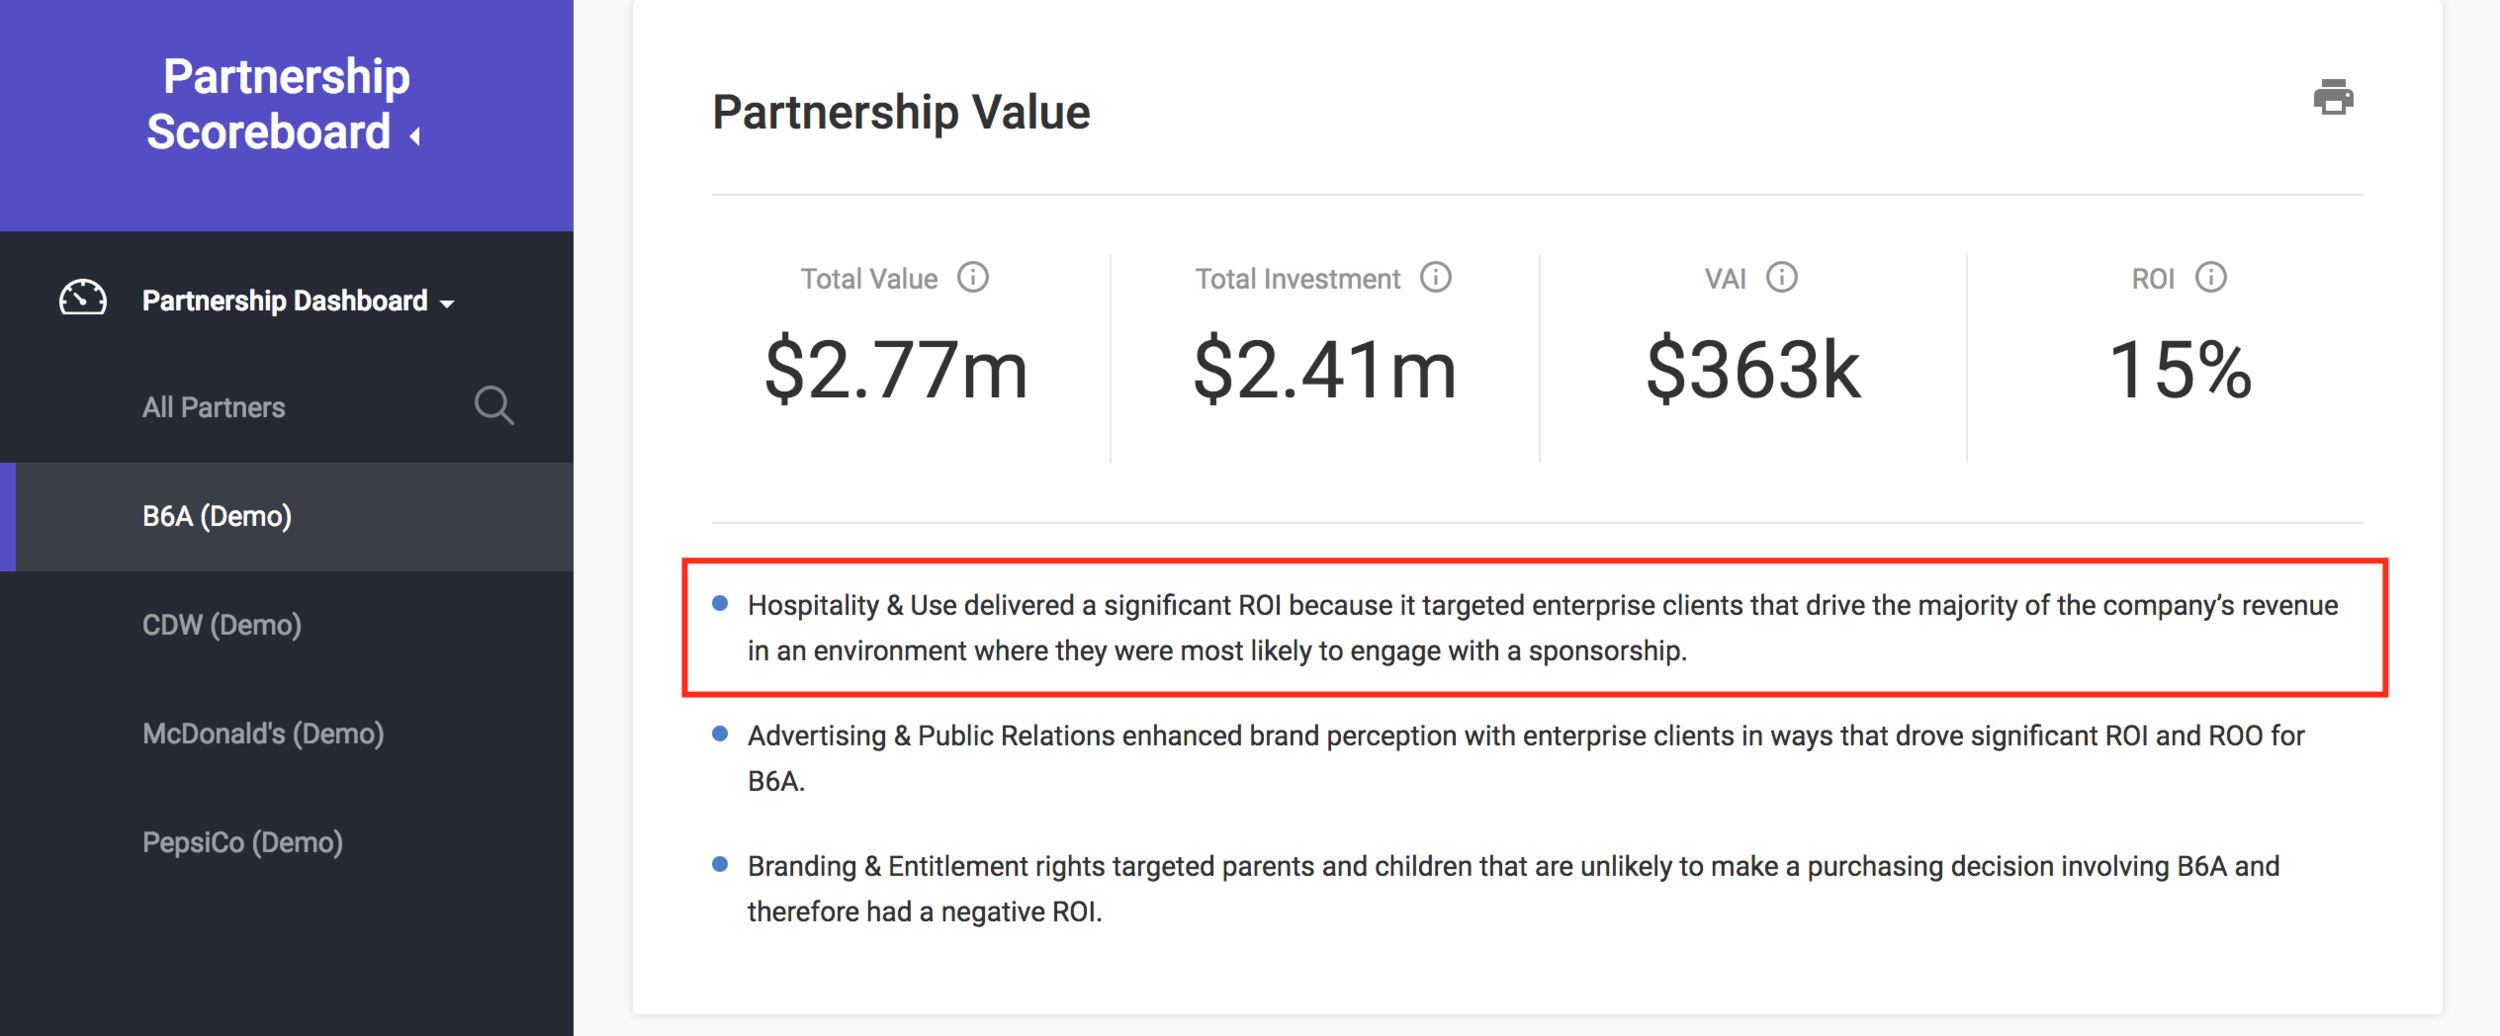Click the $2.77m Total Value figure

pos(896,370)
